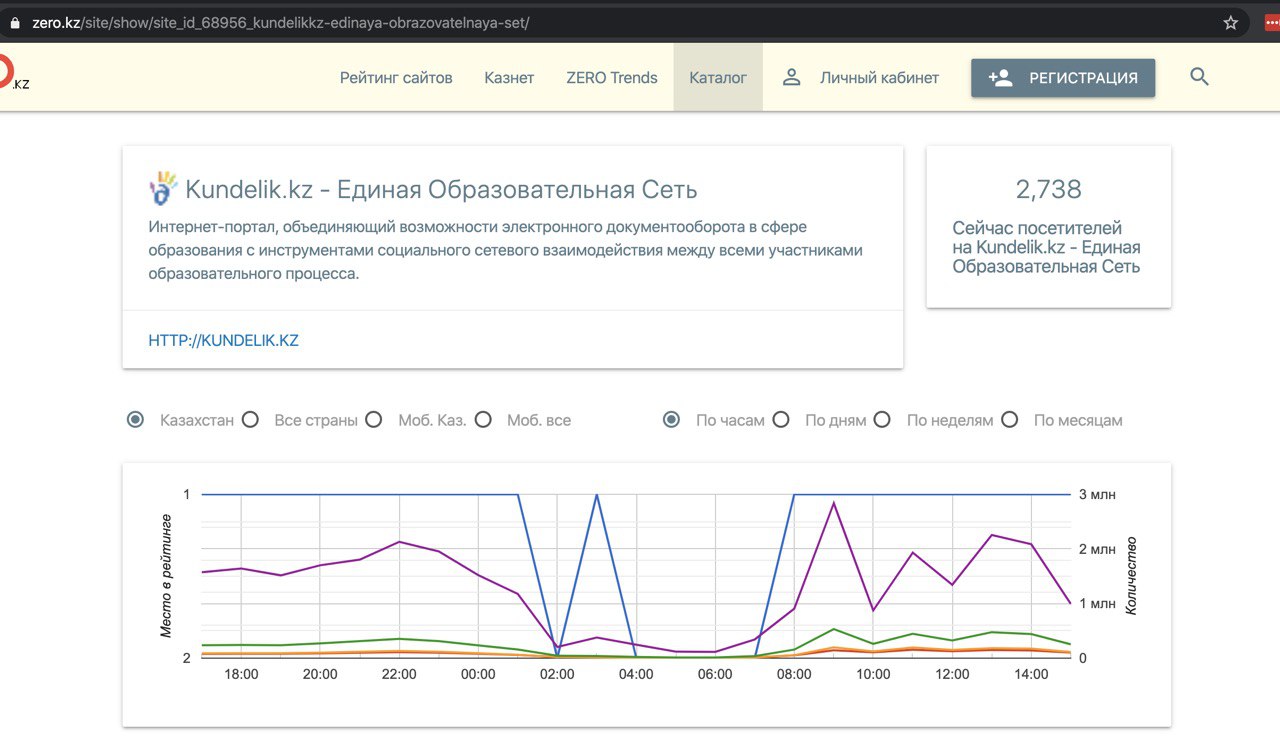Click the browser address bar URL

point(280,22)
